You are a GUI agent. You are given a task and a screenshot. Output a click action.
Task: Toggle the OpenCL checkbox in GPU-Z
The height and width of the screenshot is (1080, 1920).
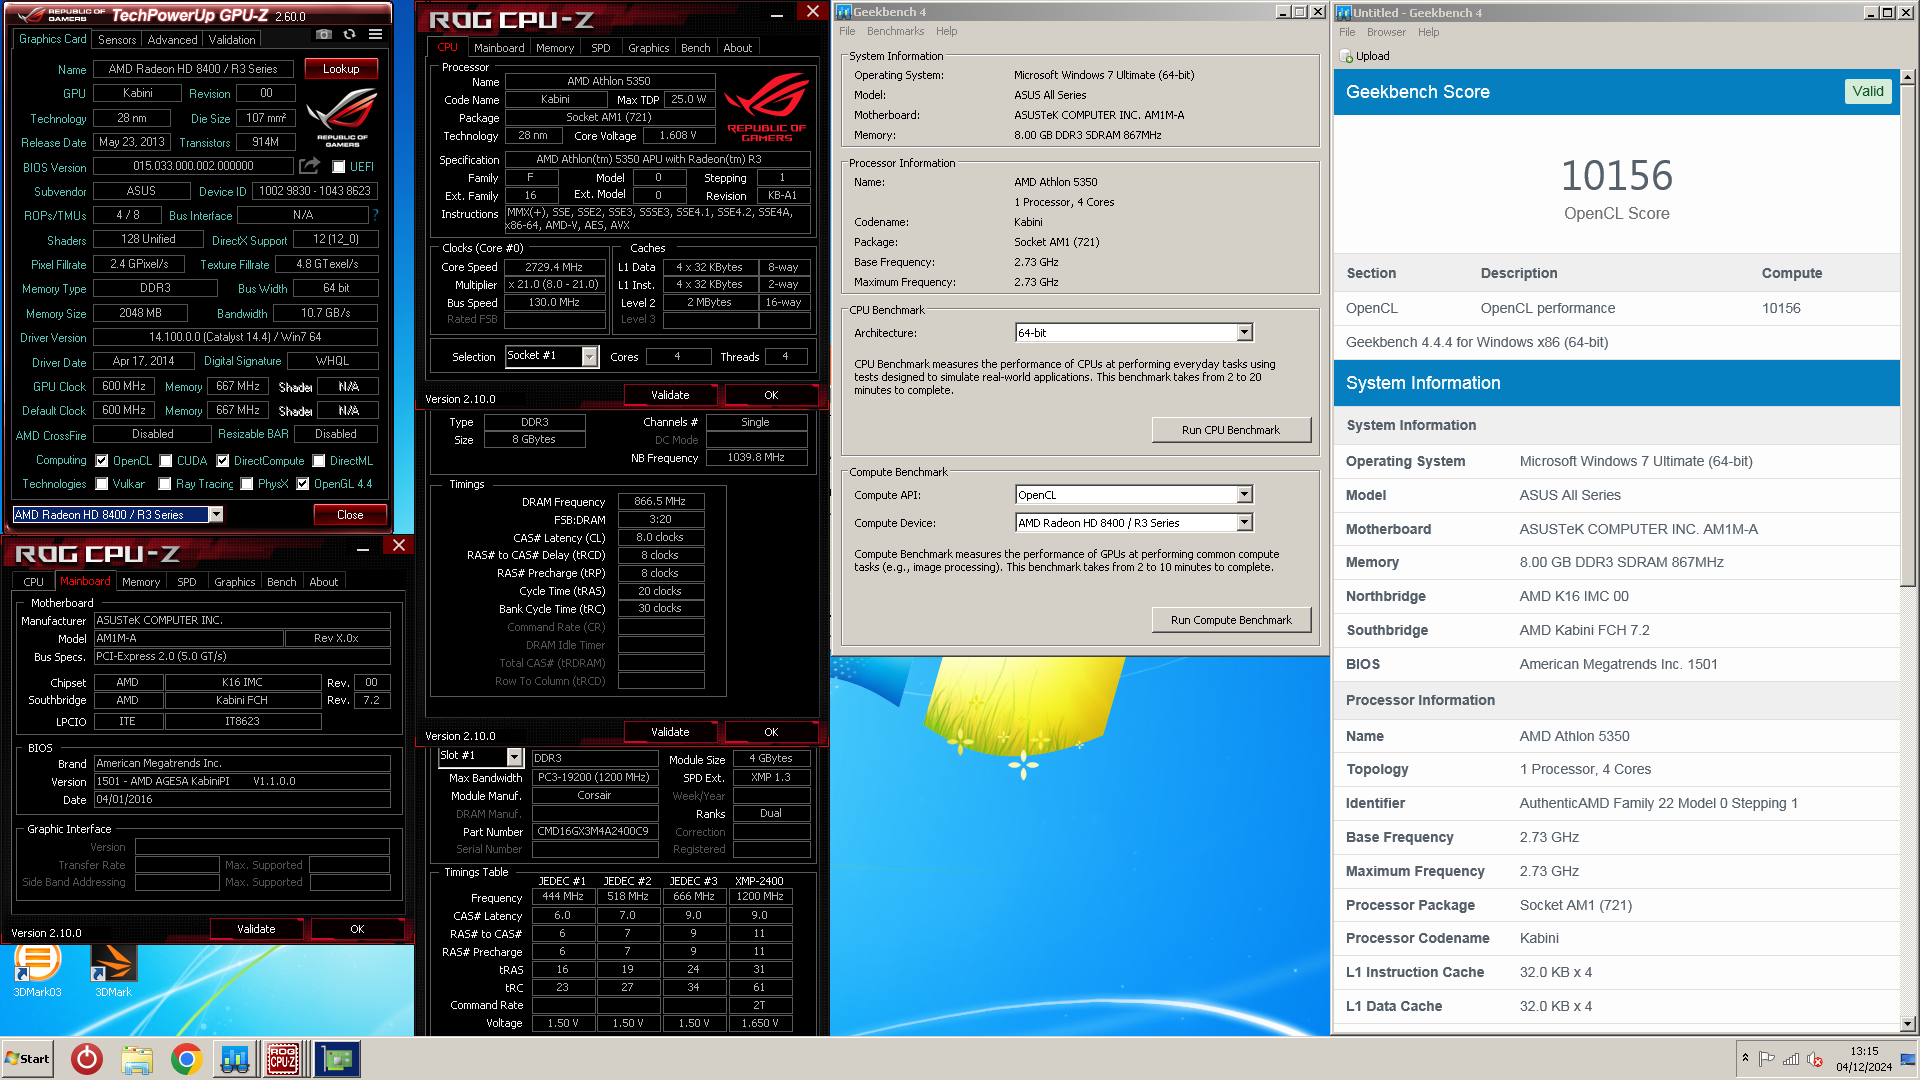(x=102, y=461)
